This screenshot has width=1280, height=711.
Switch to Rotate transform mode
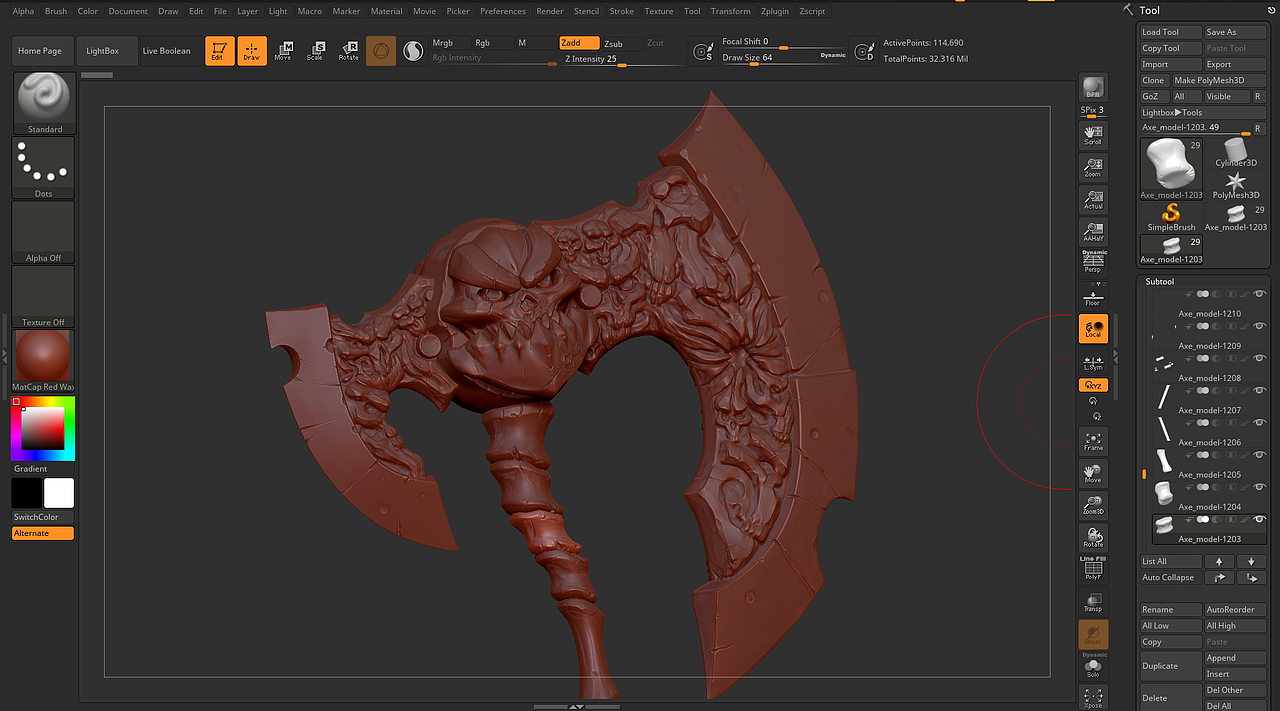point(348,51)
